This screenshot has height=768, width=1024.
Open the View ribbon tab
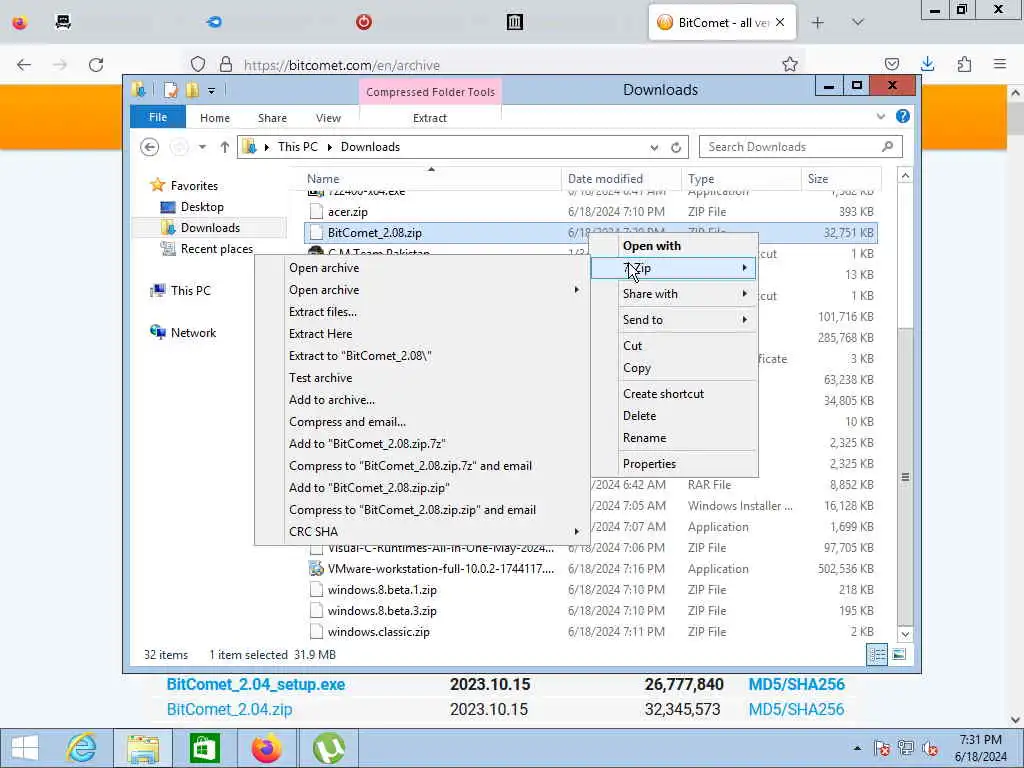click(328, 118)
